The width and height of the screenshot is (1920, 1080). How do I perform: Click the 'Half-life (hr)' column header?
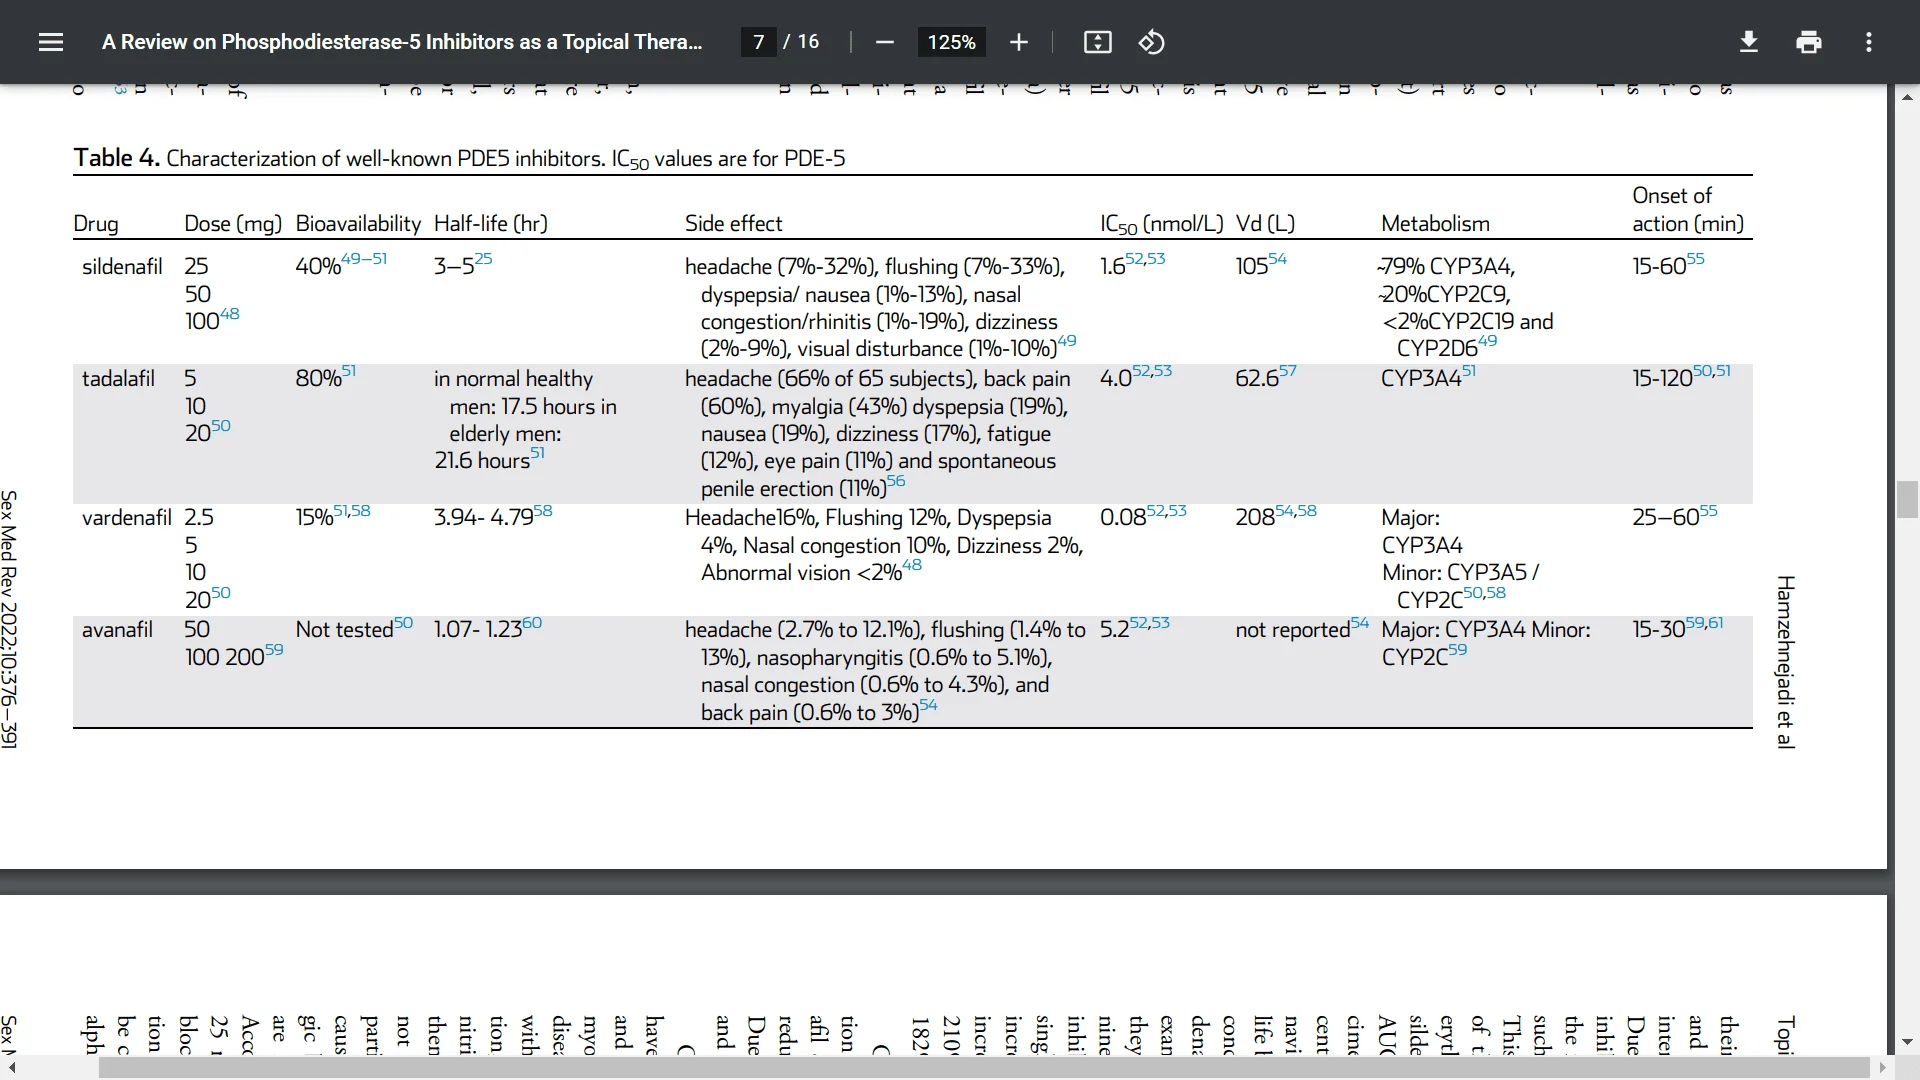(x=491, y=224)
